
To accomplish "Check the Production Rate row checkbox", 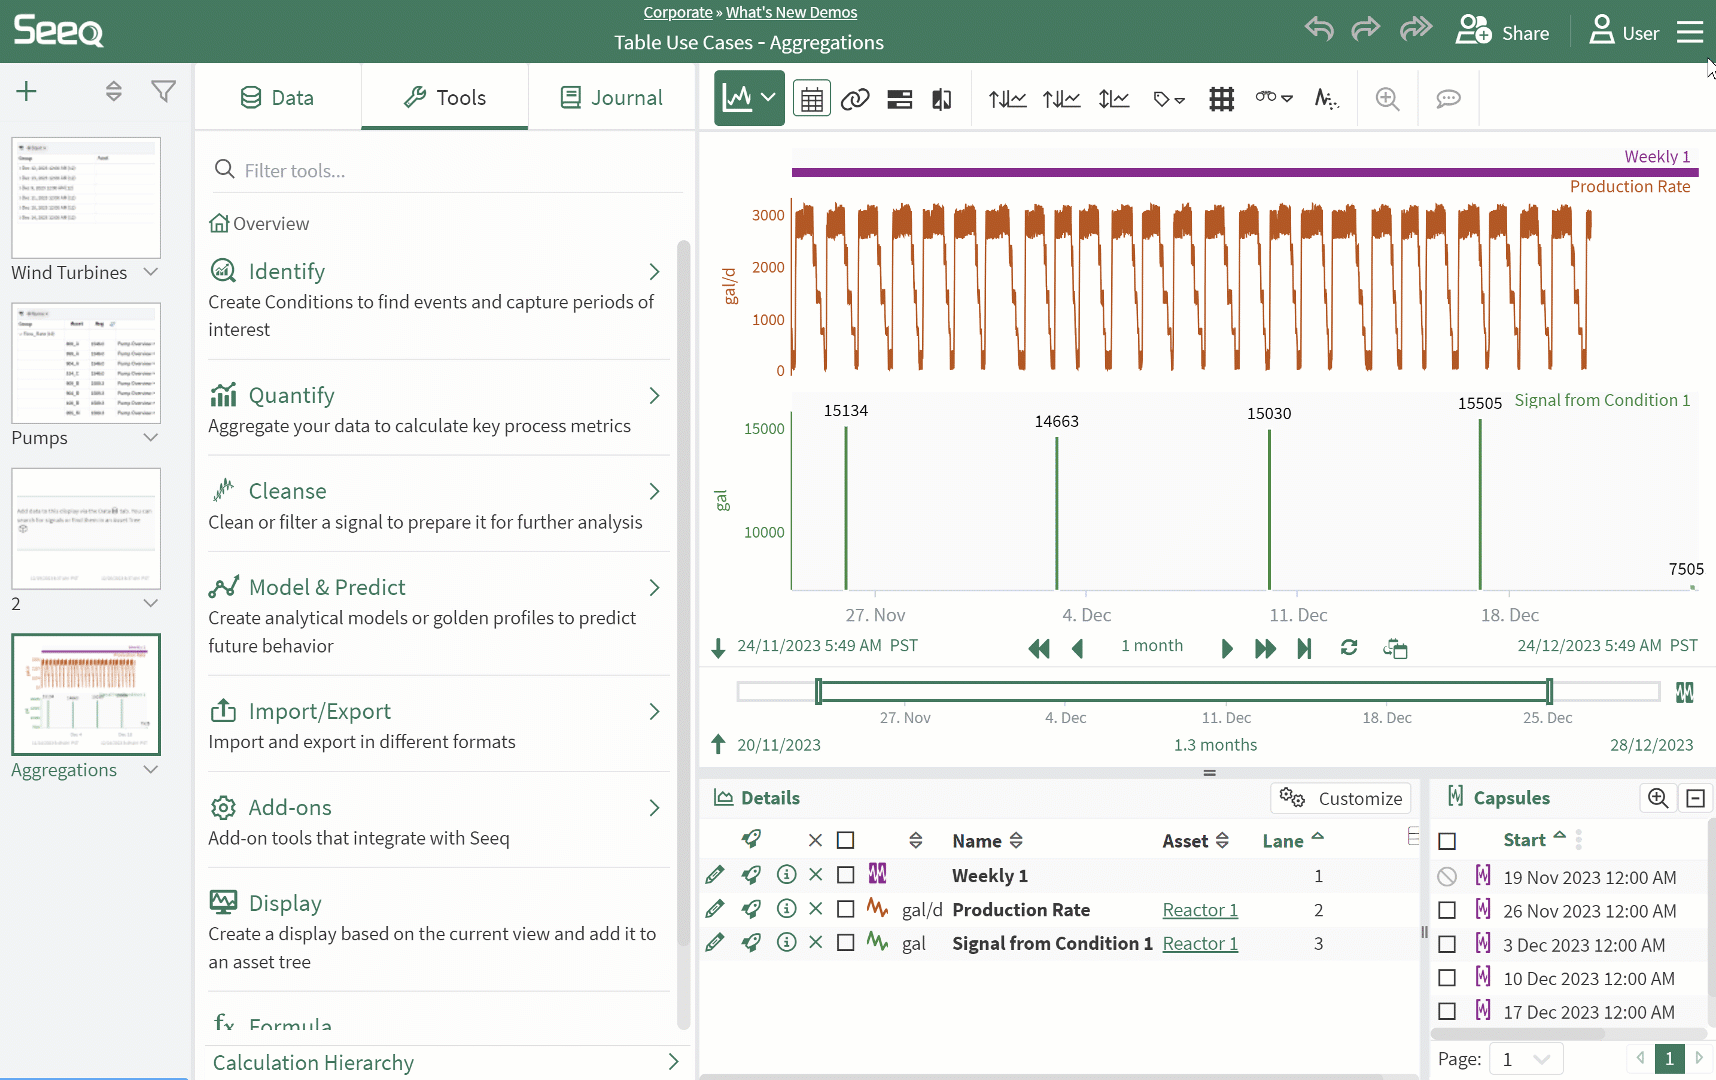I will point(846,909).
